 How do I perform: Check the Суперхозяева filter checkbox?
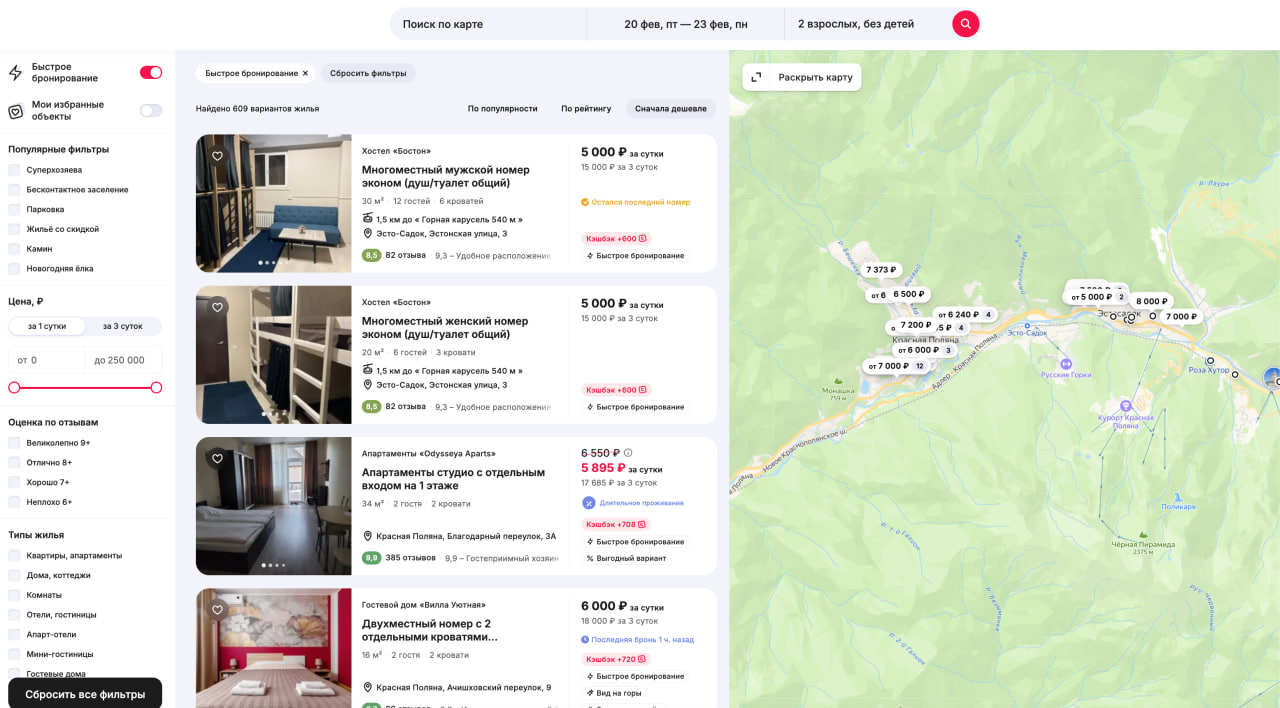click(x=14, y=170)
